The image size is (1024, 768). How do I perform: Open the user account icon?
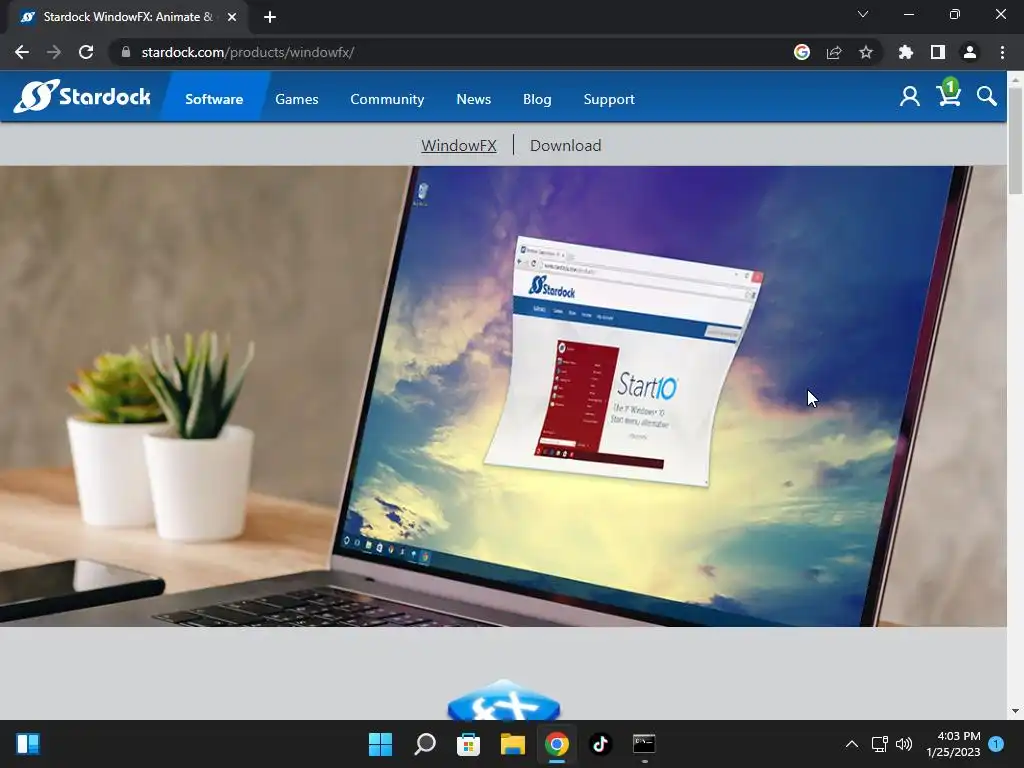pyautogui.click(x=909, y=97)
